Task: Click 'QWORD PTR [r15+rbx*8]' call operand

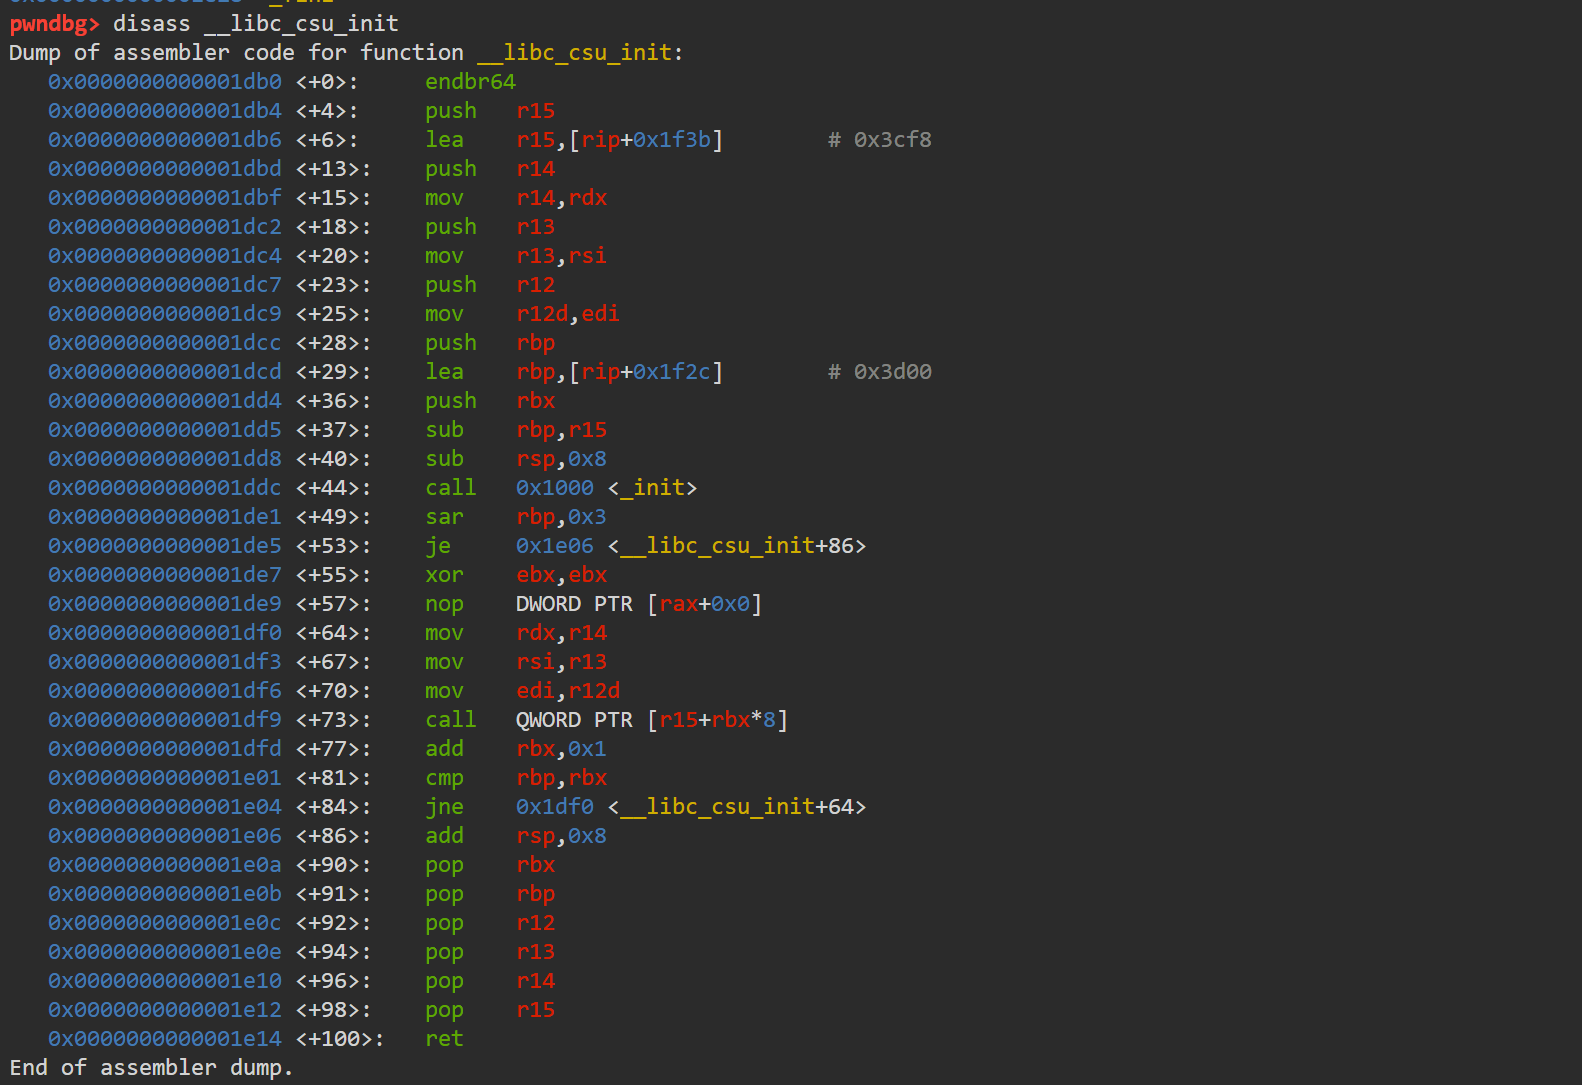Action: point(652,719)
